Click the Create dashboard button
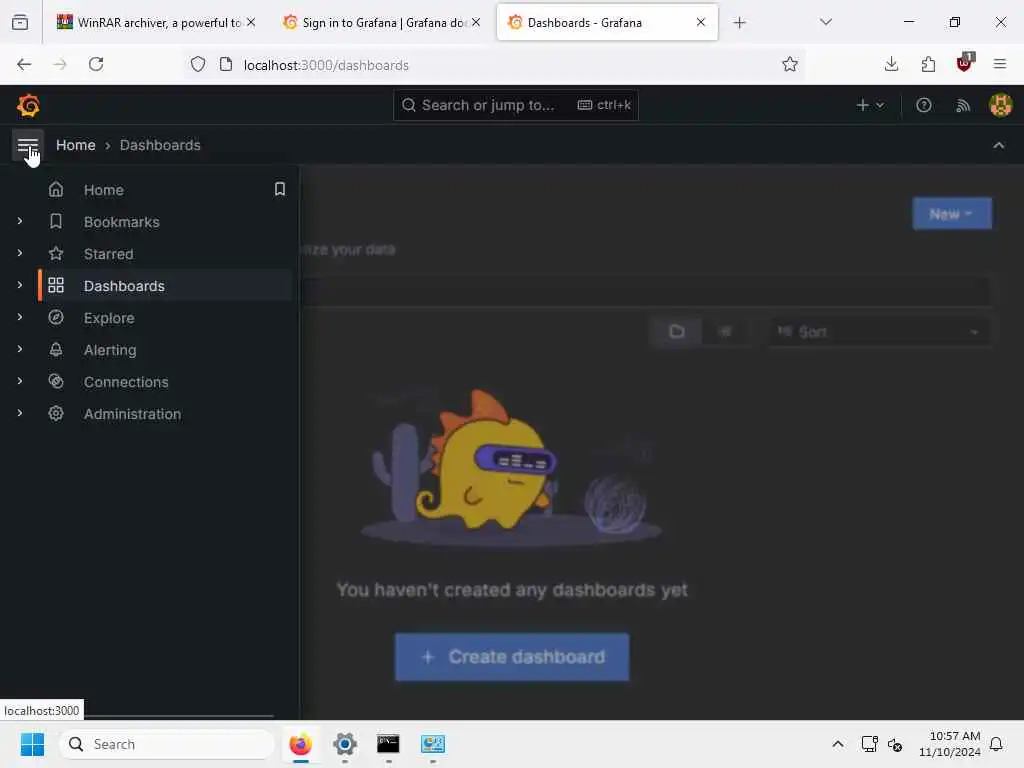The height and width of the screenshot is (768, 1024). pos(512,657)
